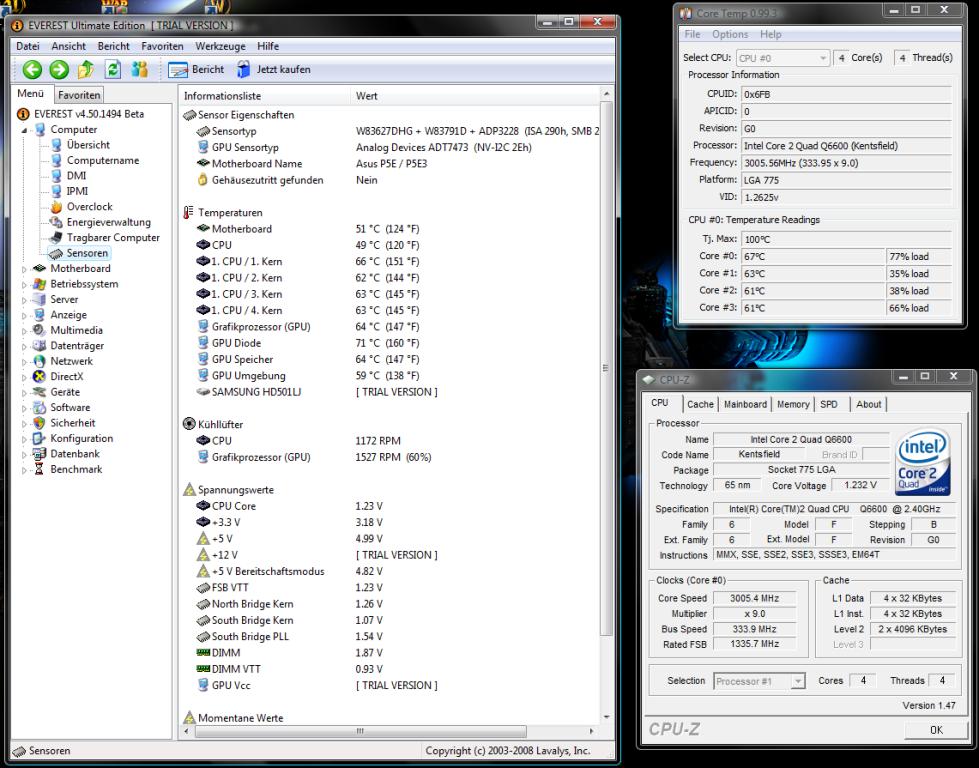This screenshot has width=979, height=768.
Task: Click the Sensor Eigenschaften group icon
Action: pos(189,115)
